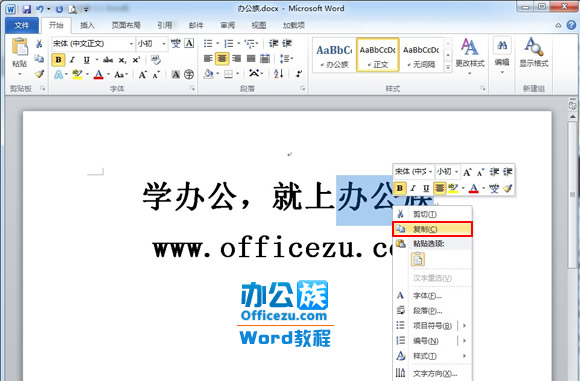Viewport: 580px width, 381px height.
Task: Click the Sort A-Z icon in ribbon
Action: click(278, 74)
